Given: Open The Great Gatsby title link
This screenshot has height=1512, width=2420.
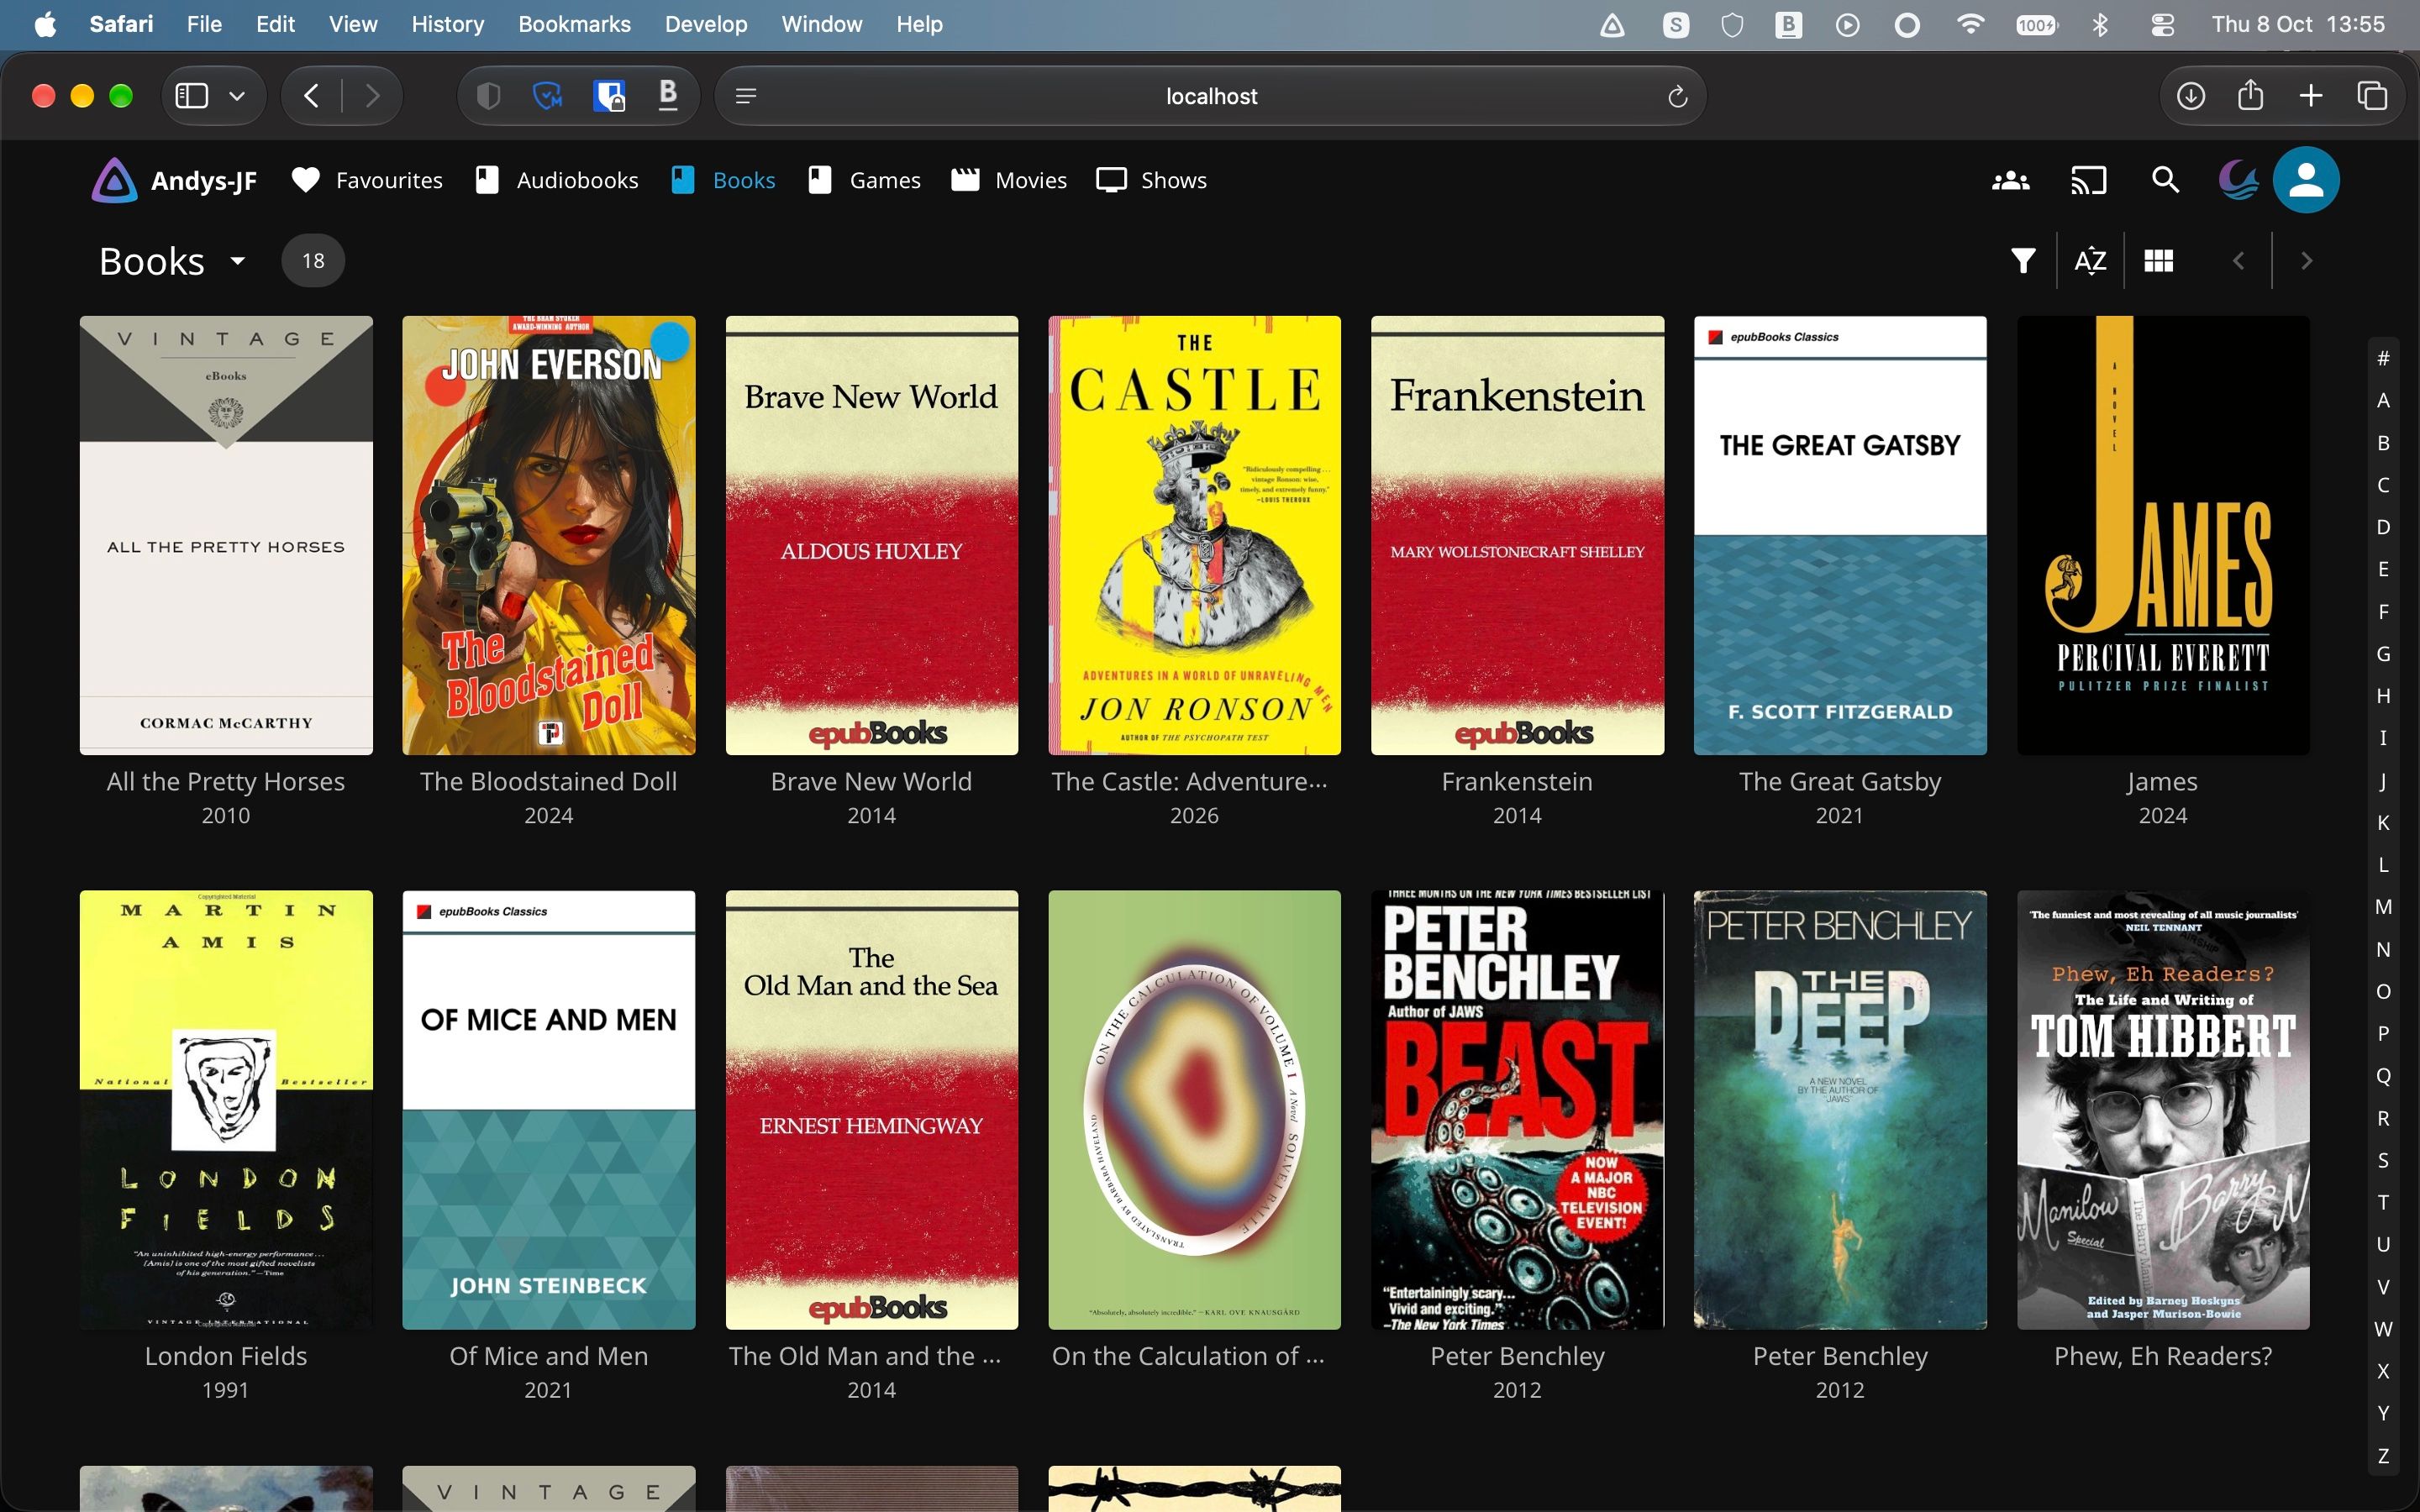Looking at the screenshot, I should point(1840,782).
